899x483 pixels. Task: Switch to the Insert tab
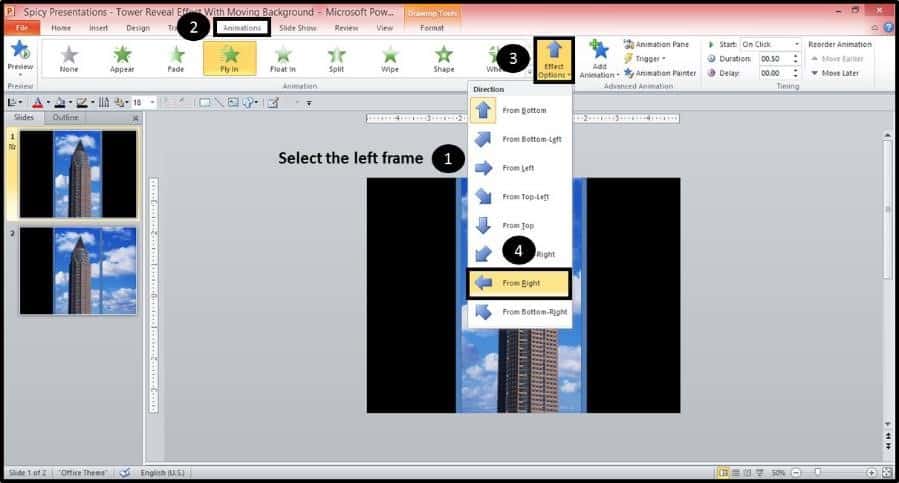point(99,28)
